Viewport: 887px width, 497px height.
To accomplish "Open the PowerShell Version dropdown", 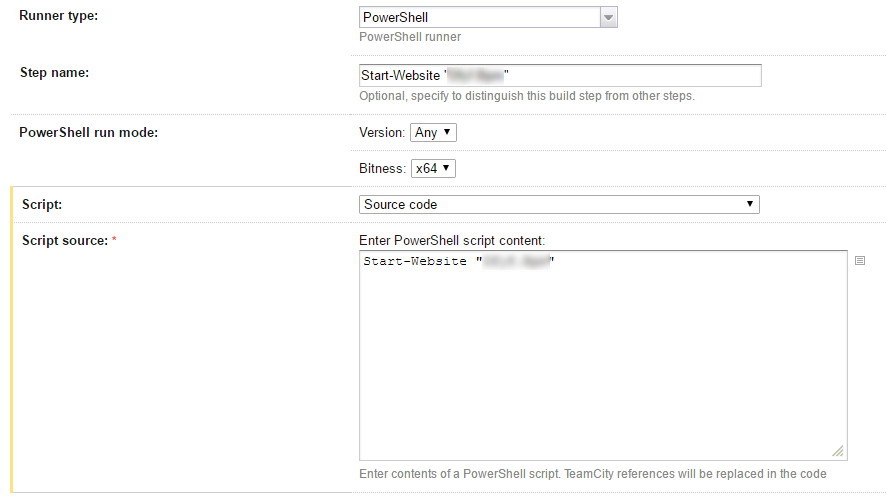I will click(433, 132).
